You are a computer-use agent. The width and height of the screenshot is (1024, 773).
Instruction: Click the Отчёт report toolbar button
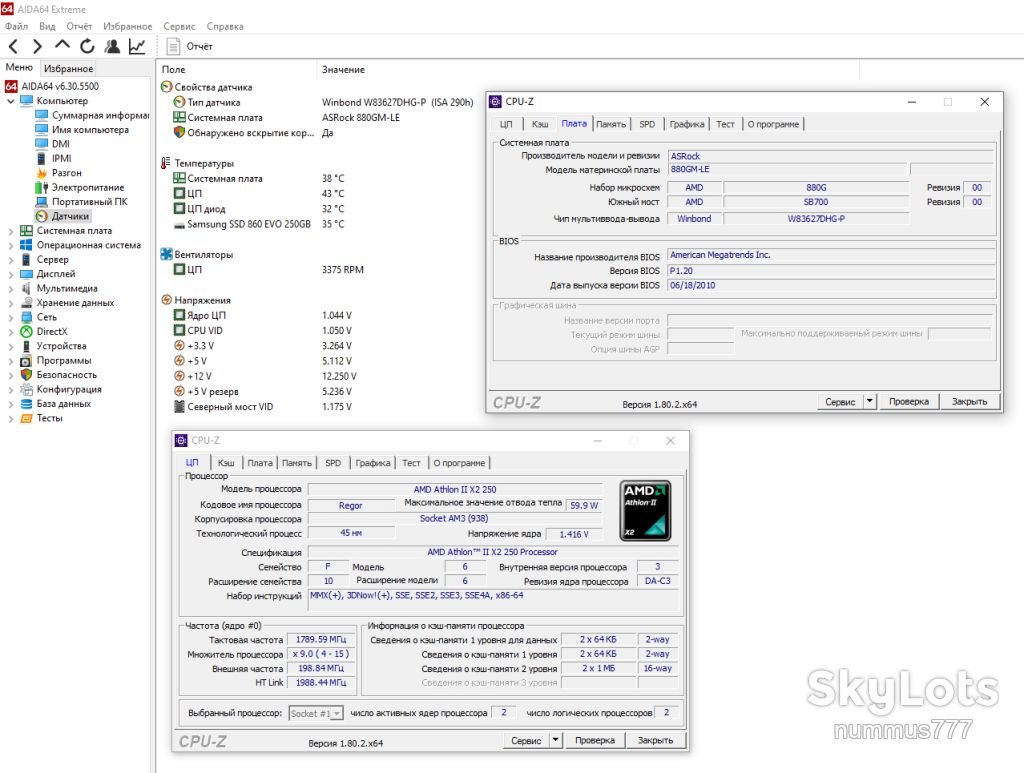[189, 46]
